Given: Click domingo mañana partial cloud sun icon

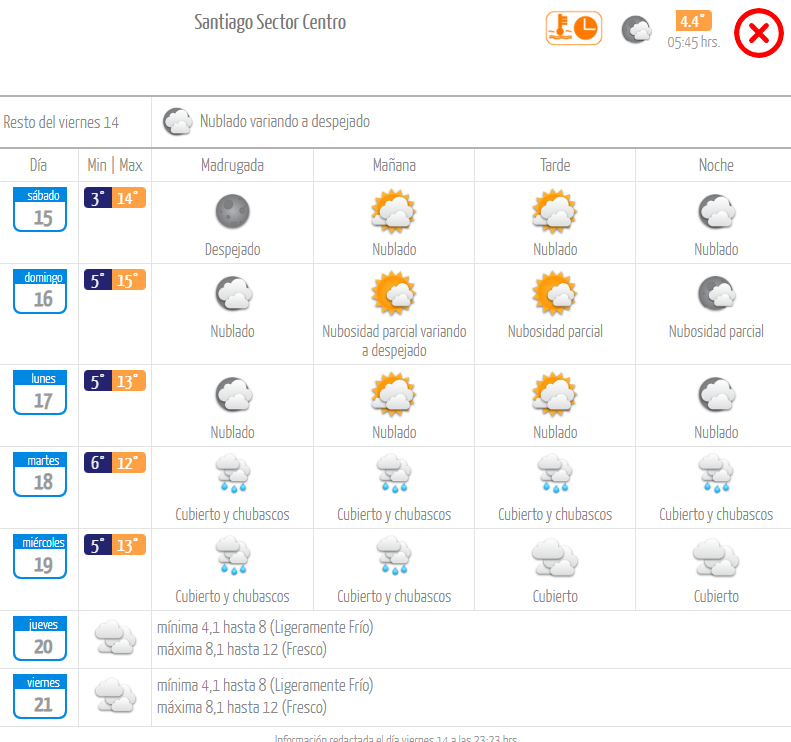Looking at the screenshot, I should coord(393,293).
